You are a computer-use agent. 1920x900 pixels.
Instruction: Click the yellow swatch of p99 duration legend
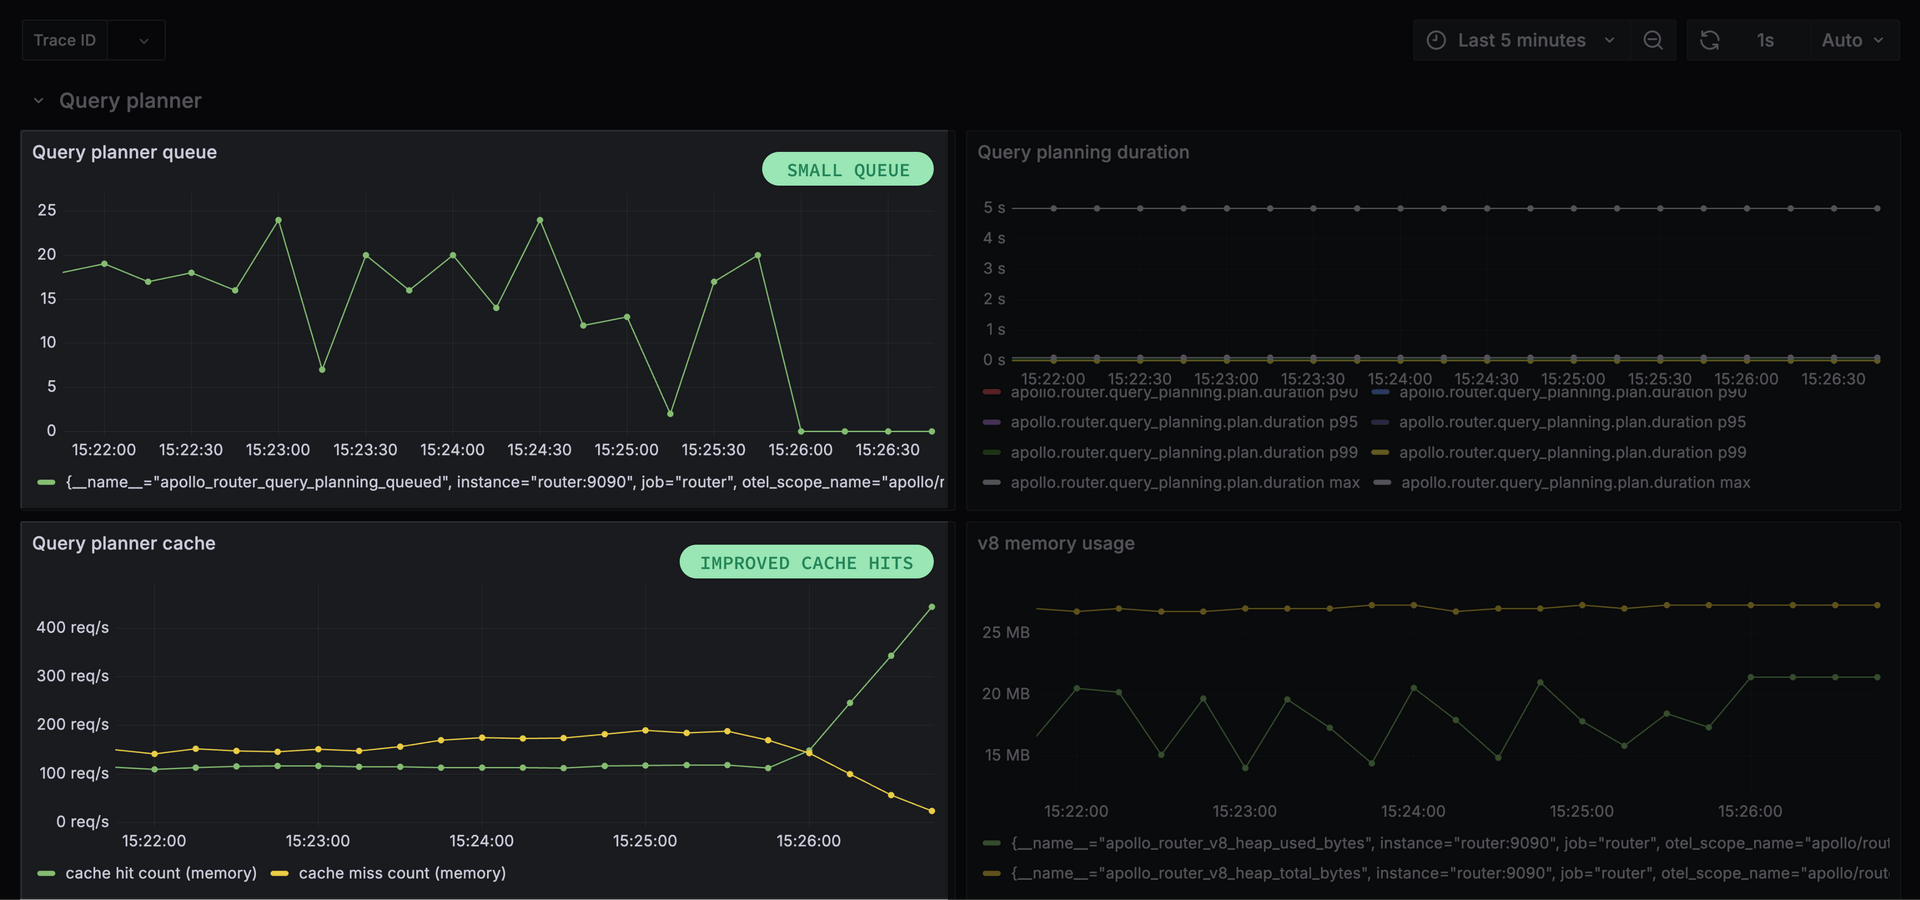pos(1380,452)
